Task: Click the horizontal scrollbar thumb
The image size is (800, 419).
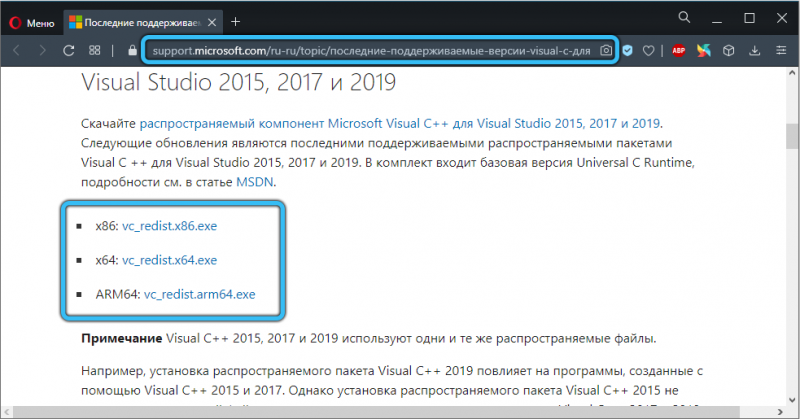Action: 376,412
